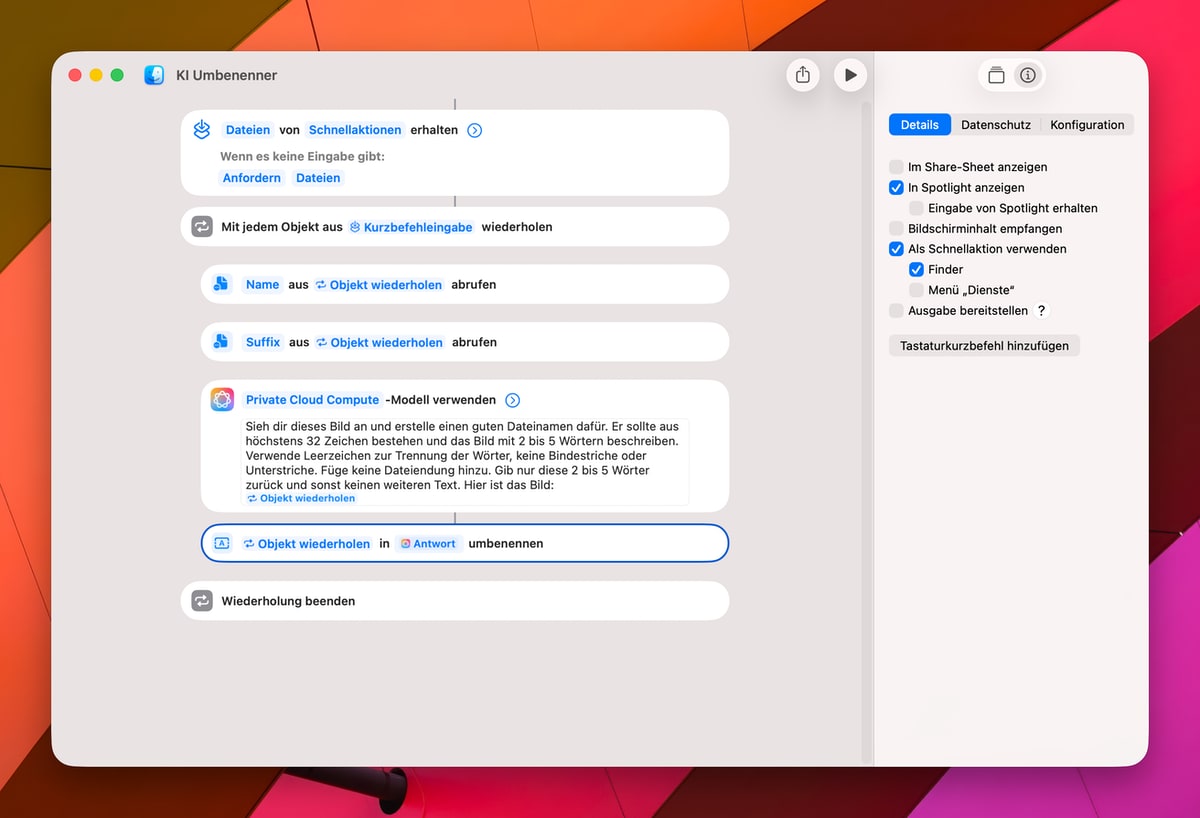The image size is (1200, 818).
Task: Click Tastaturkurzbefehl hinzufügen button
Action: click(984, 346)
